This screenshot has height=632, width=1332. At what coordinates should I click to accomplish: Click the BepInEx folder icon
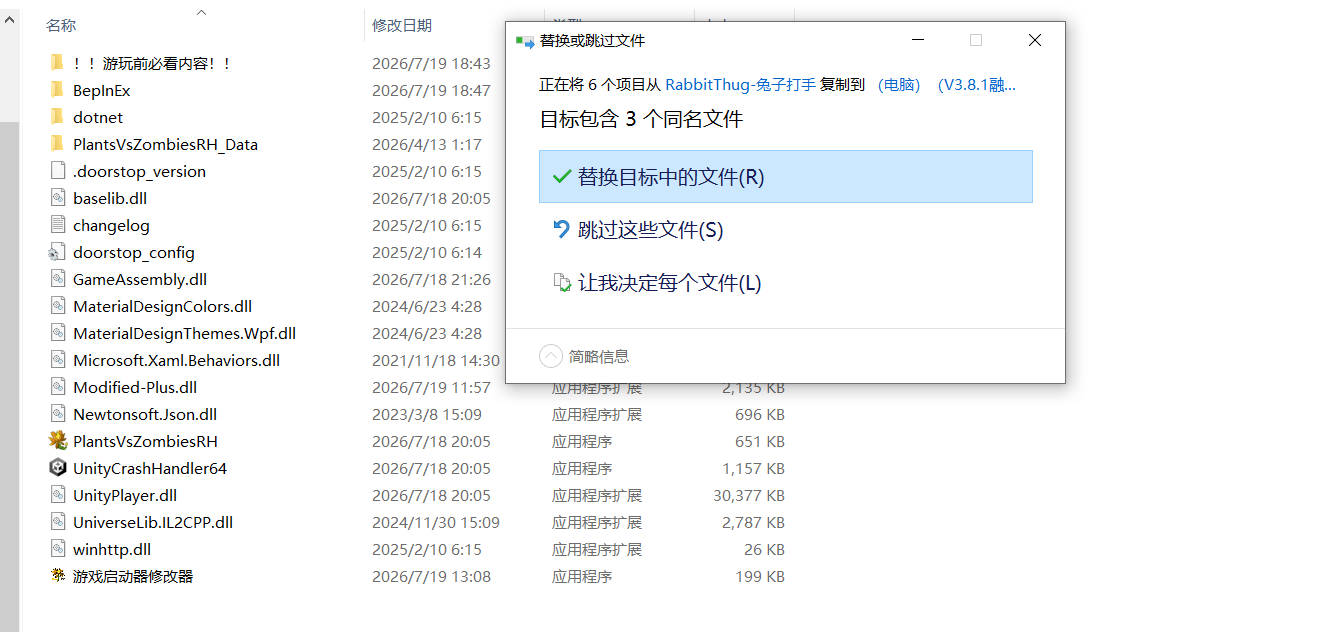pos(57,90)
